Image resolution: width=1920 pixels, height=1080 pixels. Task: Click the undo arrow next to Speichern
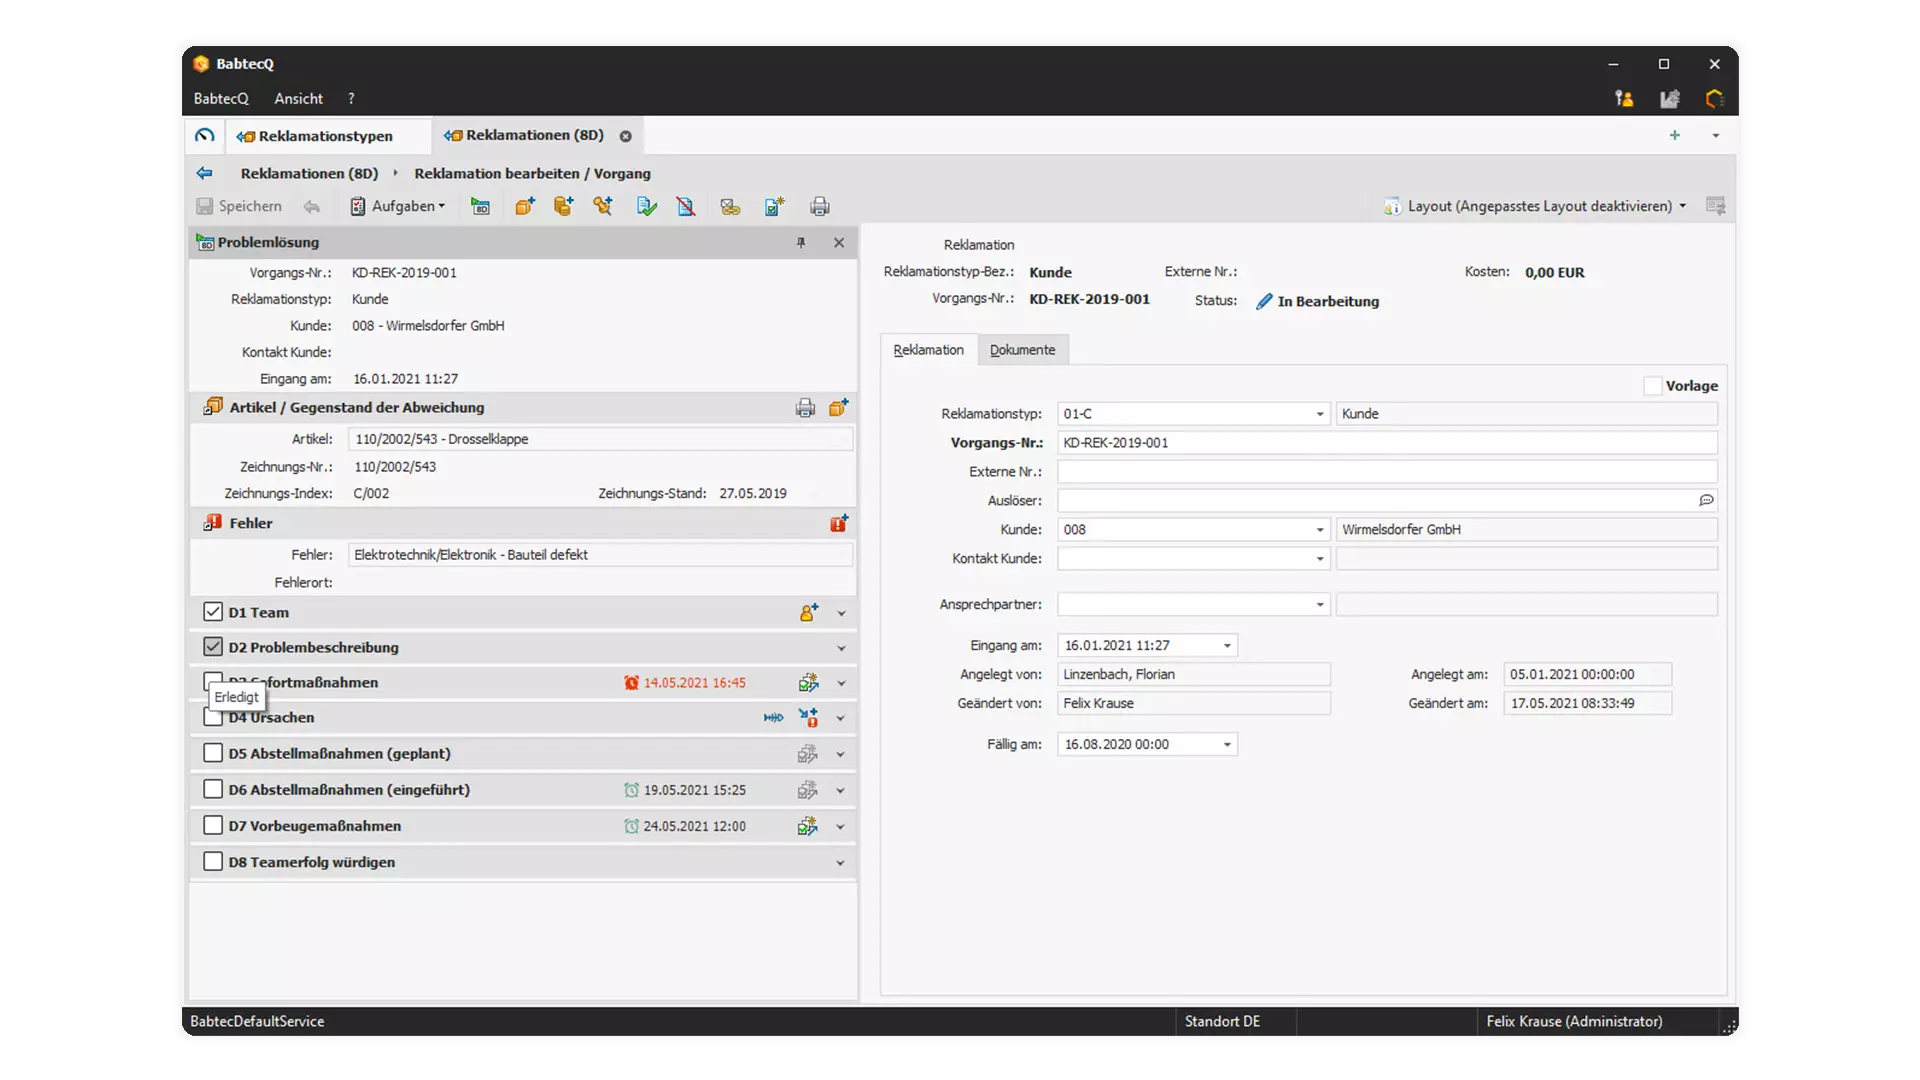click(312, 206)
